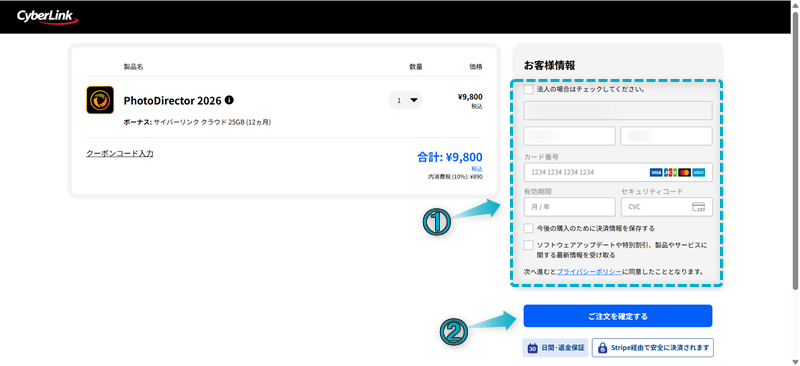Image resolution: width=800 pixels, height=366 pixels.
Task: Click the 製品名 column header
Action: [x=133, y=67]
